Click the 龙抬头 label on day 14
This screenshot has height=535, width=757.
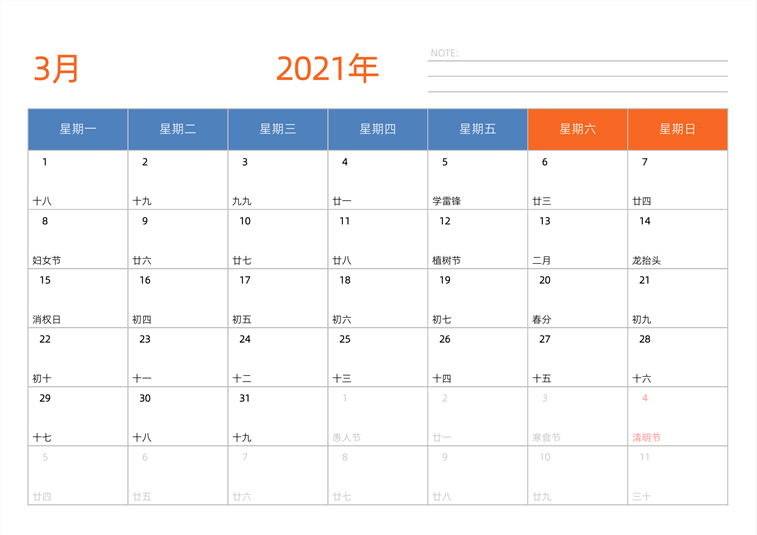pyautogui.click(x=646, y=261)
